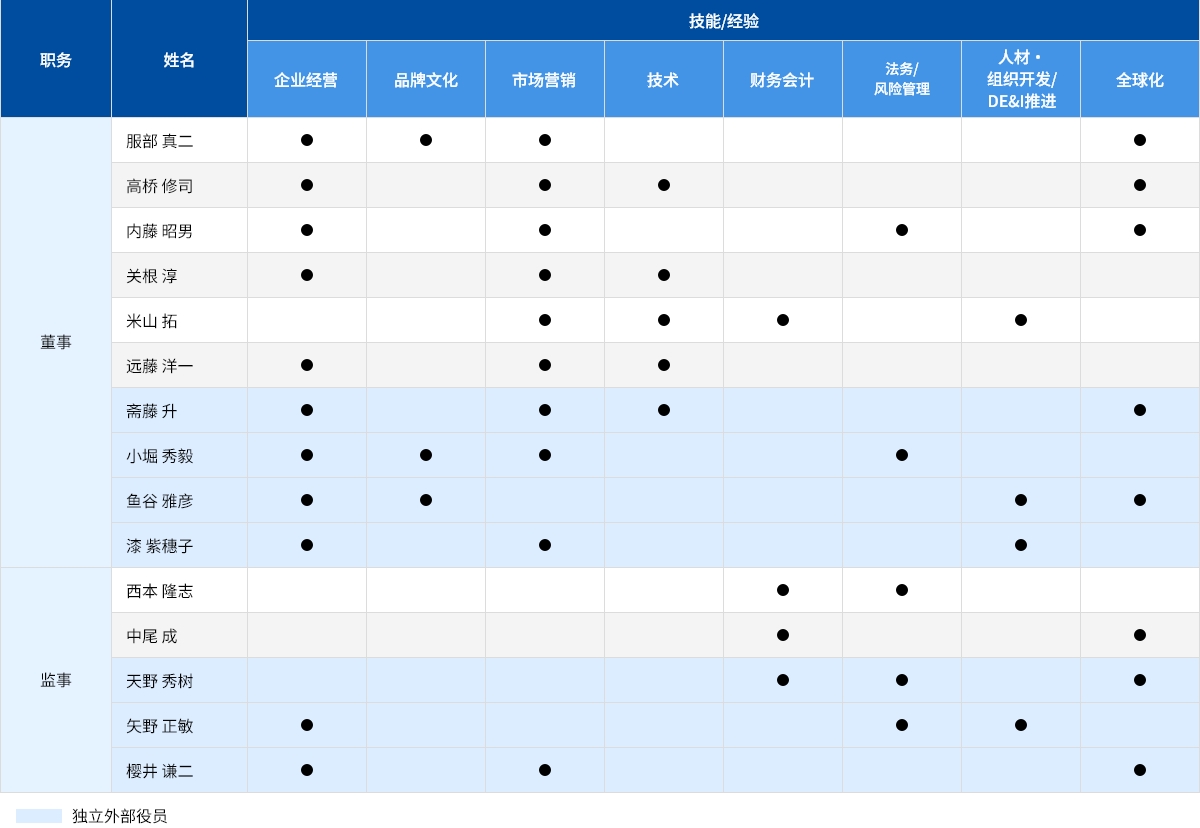Click the 职务 column header
Image resolution: width=1200 pixels, height=828 pixels.
(56, 59)
